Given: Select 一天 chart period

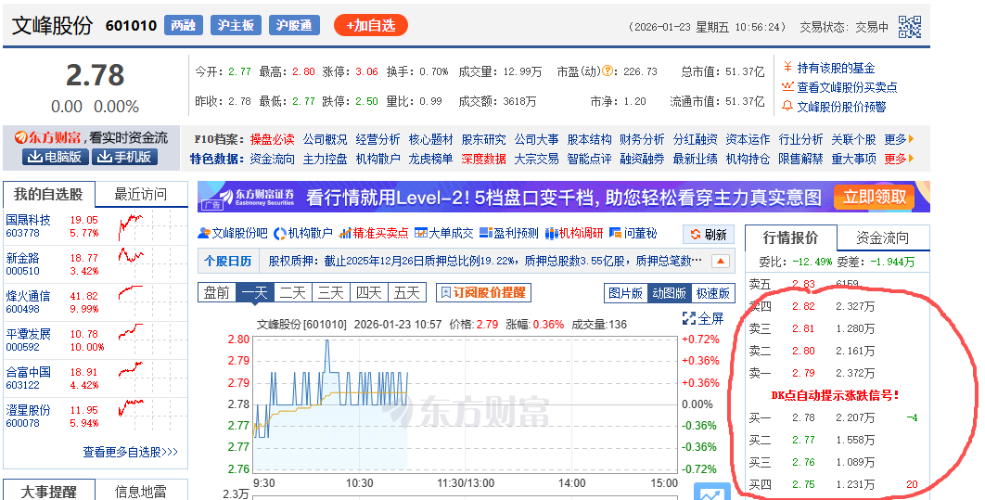Looking at the screenshot, I should pyautogui.click(x=255, y=293).
